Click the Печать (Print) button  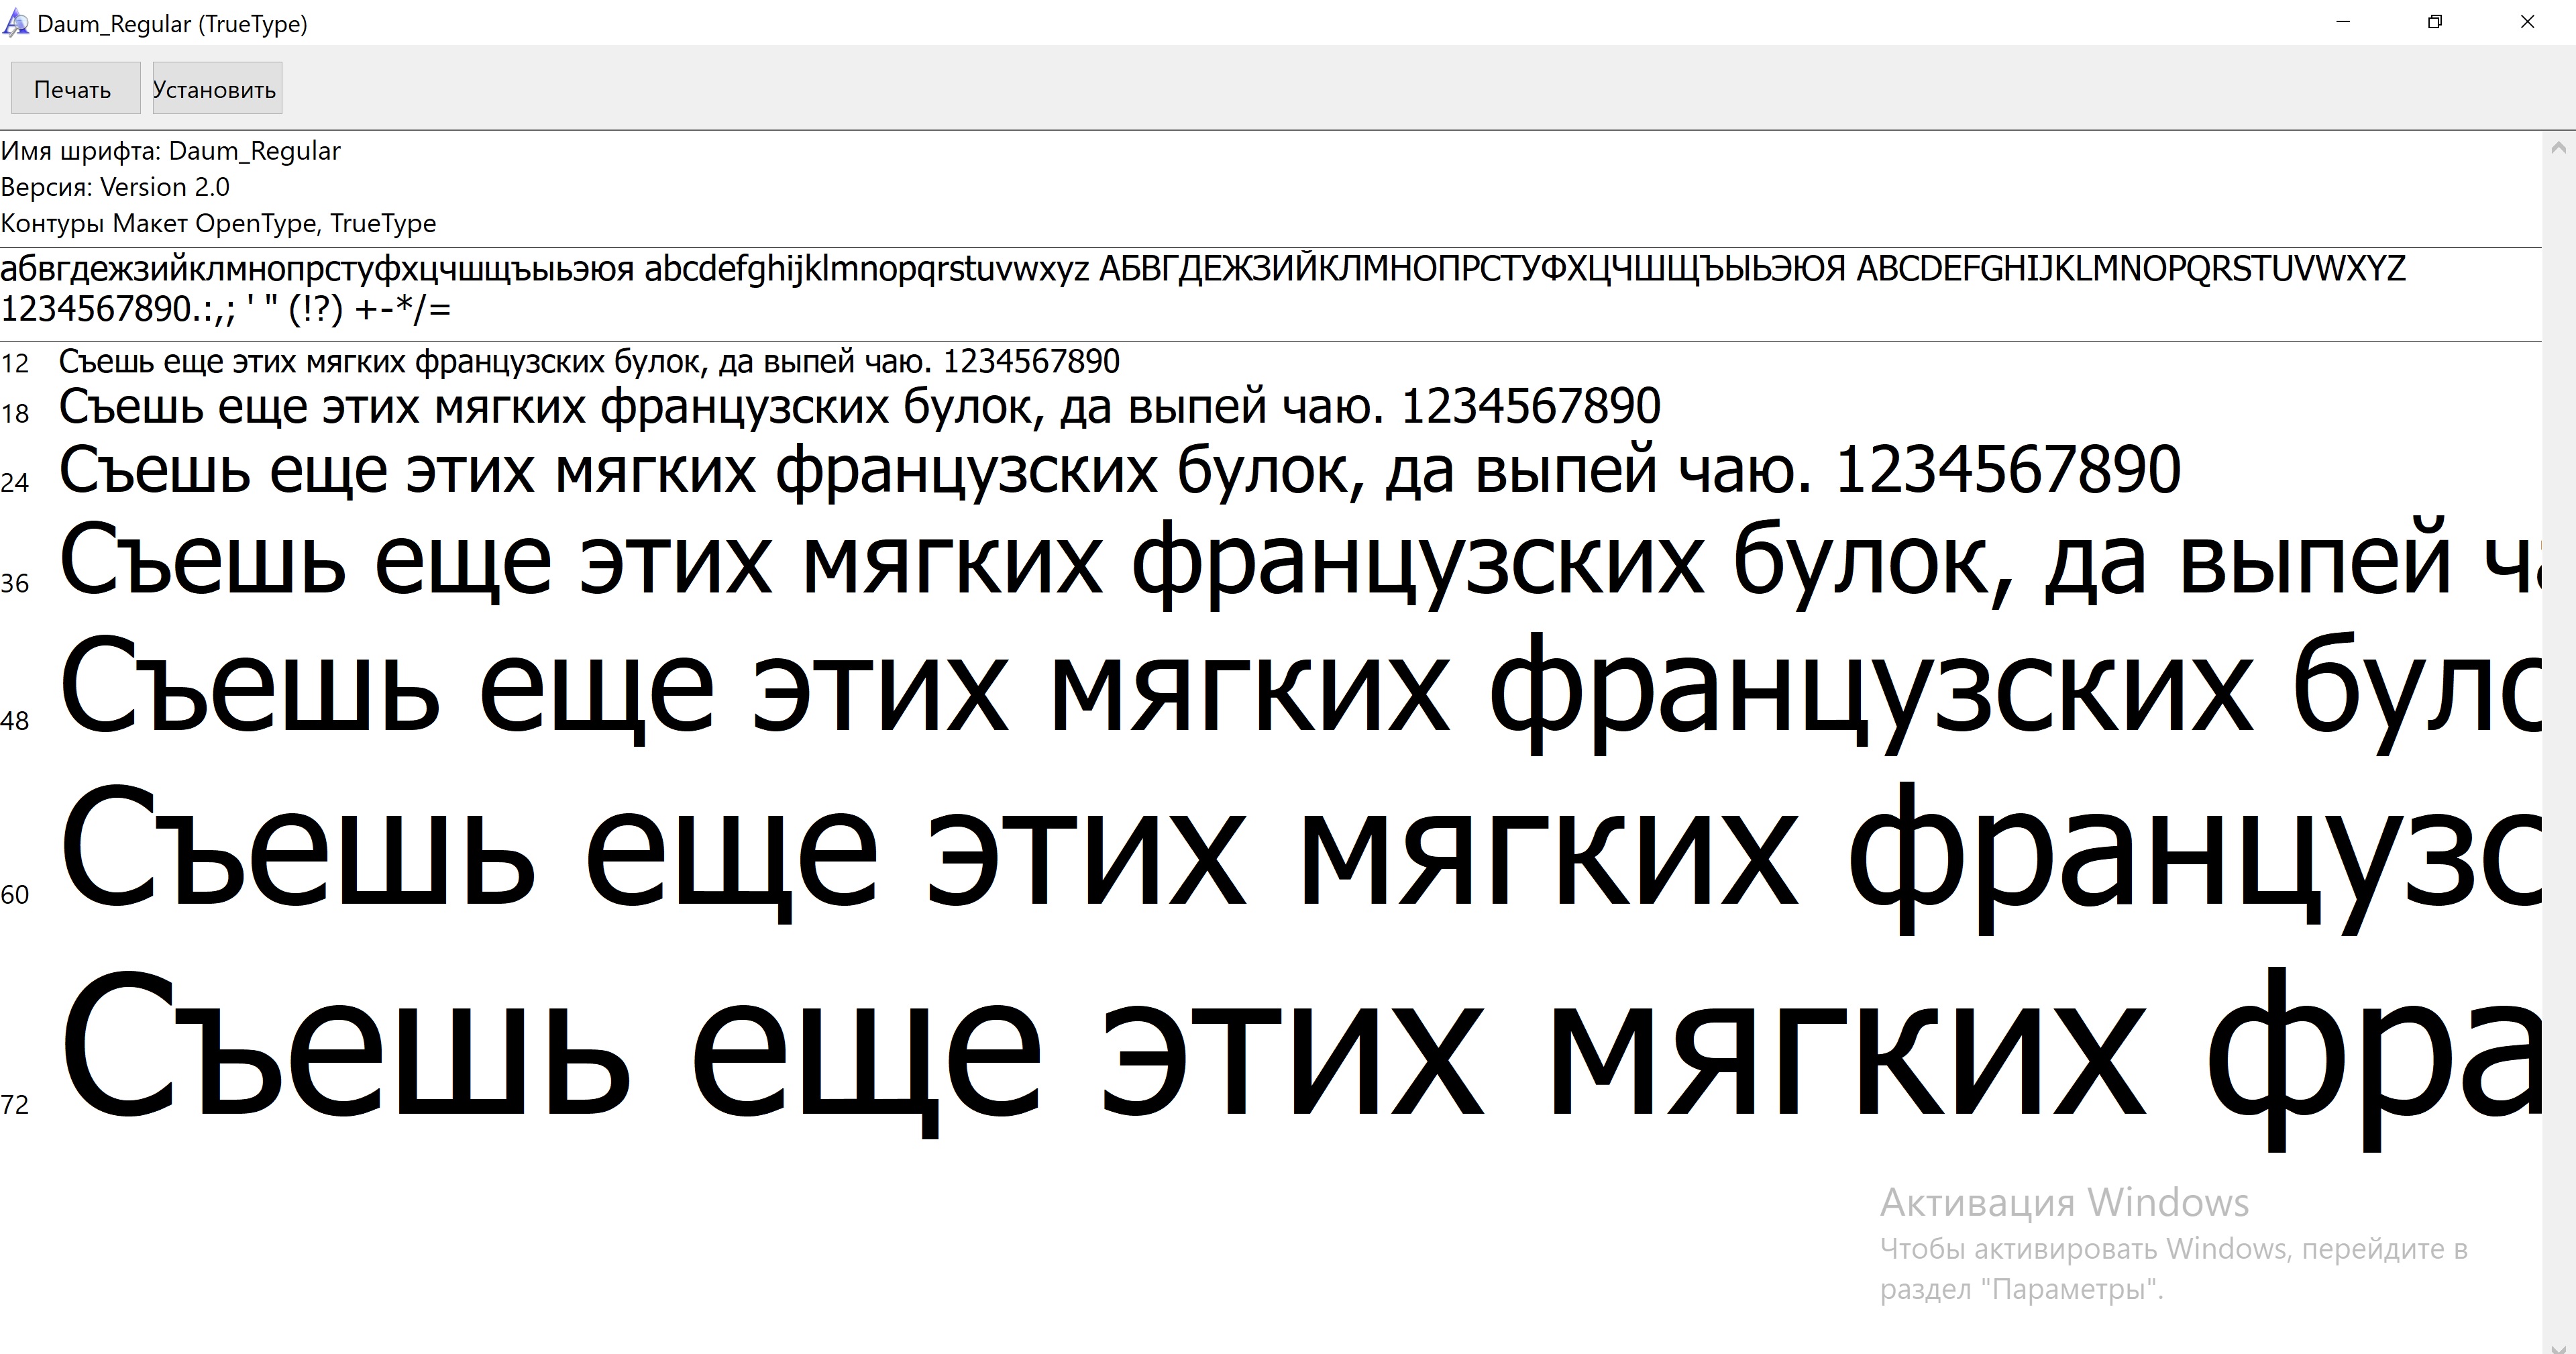74,88
